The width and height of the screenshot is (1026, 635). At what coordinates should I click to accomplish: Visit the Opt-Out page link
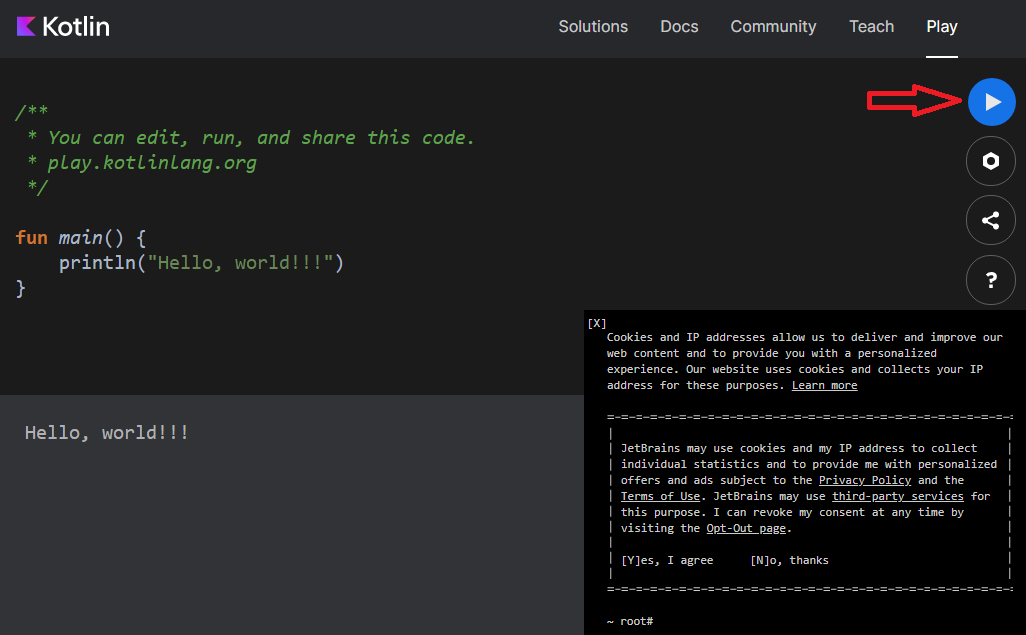[746, 528]
